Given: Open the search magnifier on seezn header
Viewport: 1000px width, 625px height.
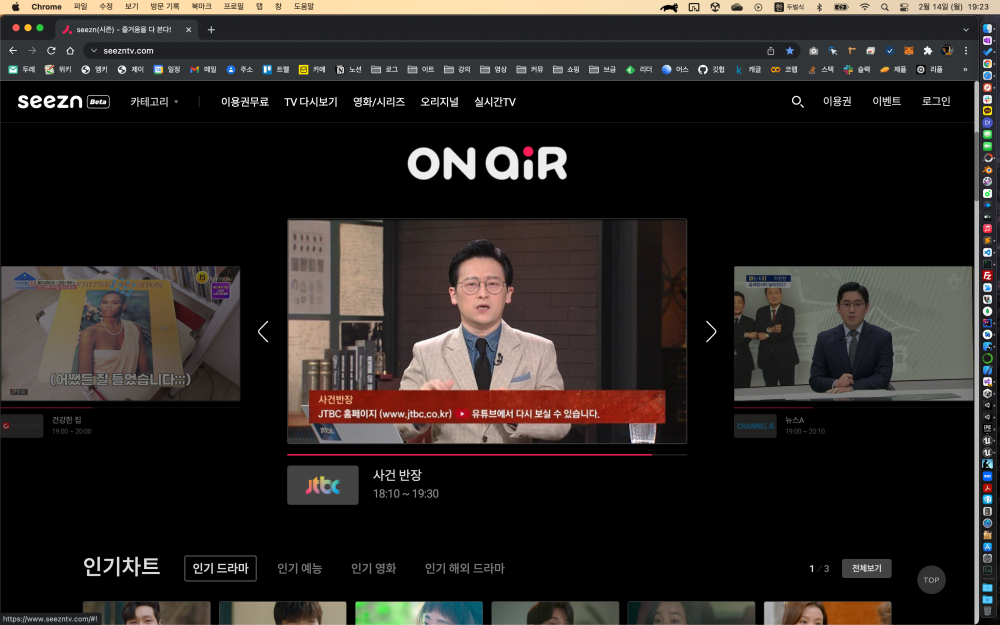Looking at the screenshot, I should click(x=797, y=101).
